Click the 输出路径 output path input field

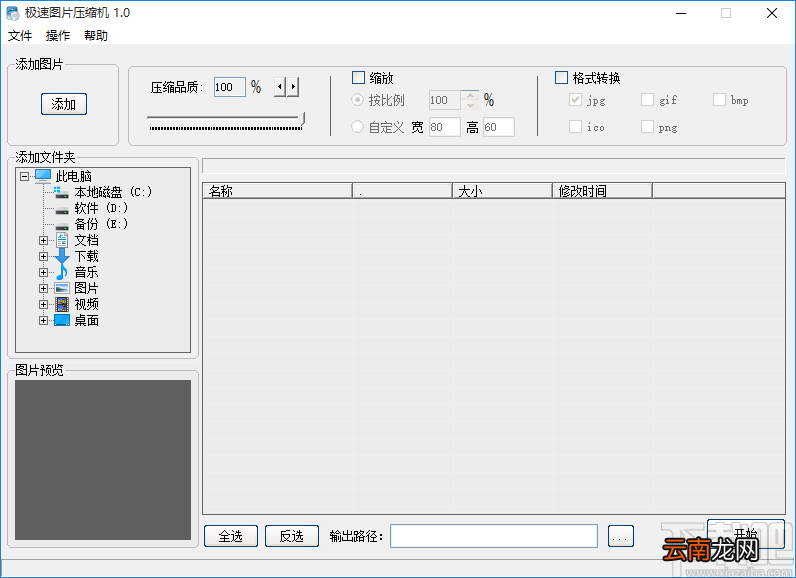tap(494, 536)
